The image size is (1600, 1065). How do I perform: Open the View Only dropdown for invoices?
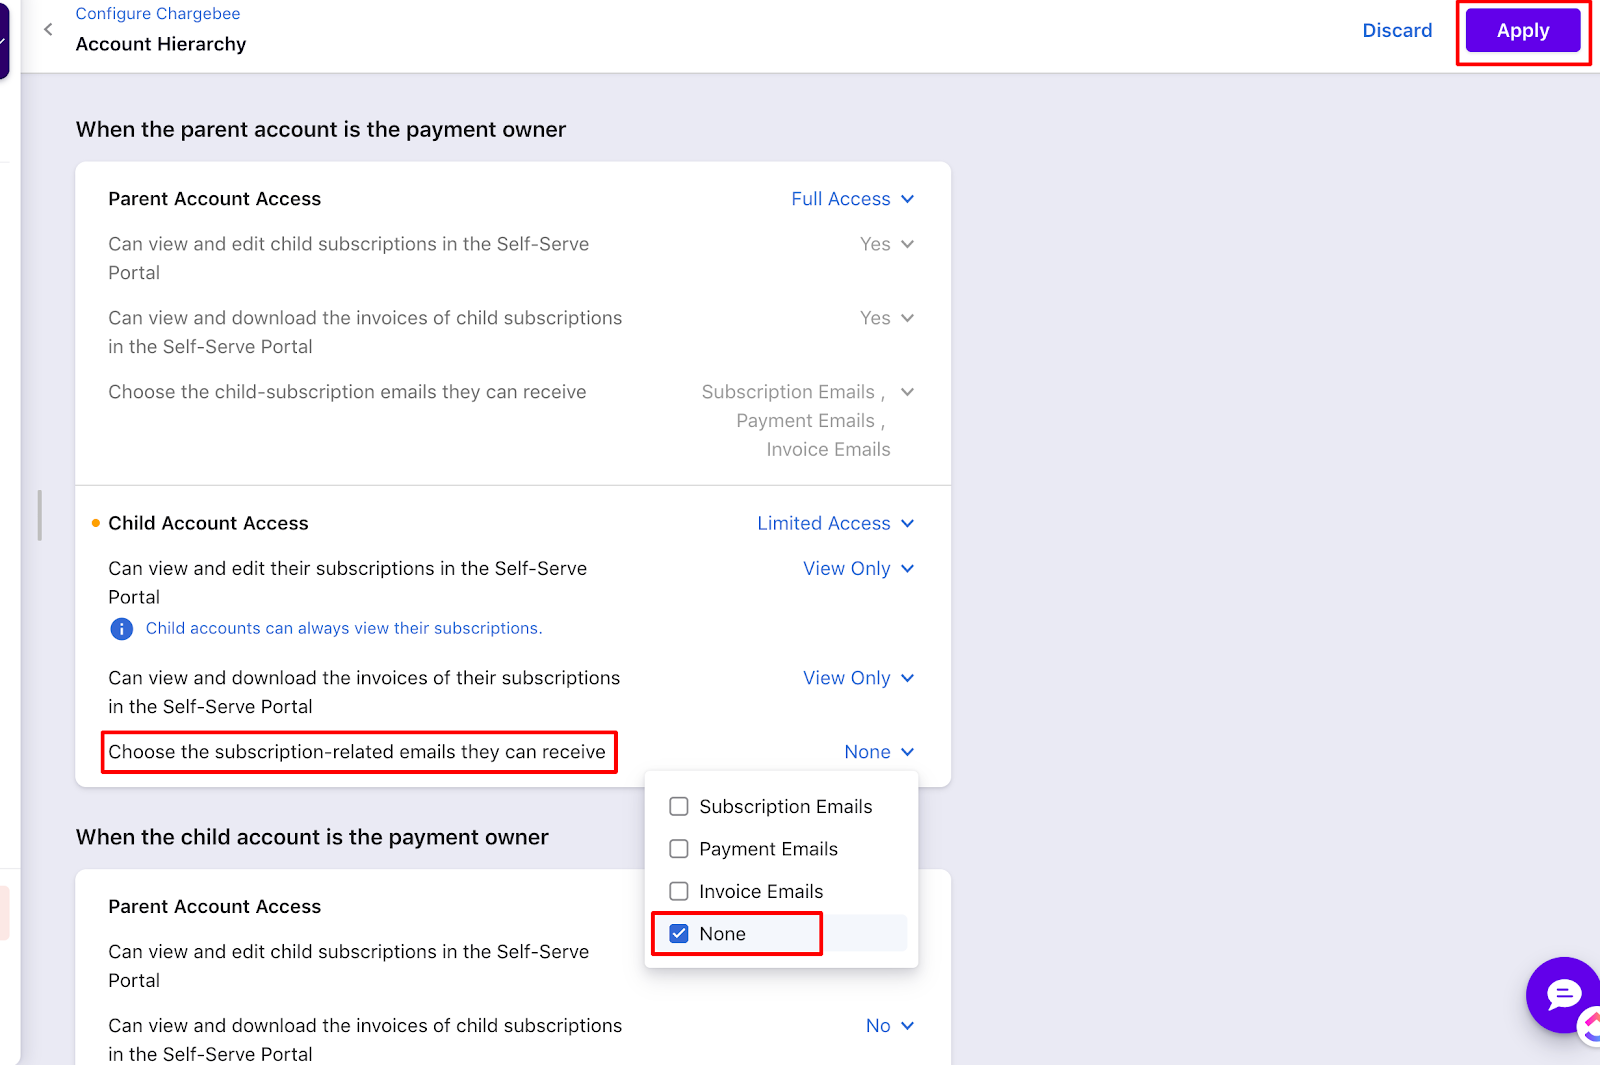(x=858, y=678)
